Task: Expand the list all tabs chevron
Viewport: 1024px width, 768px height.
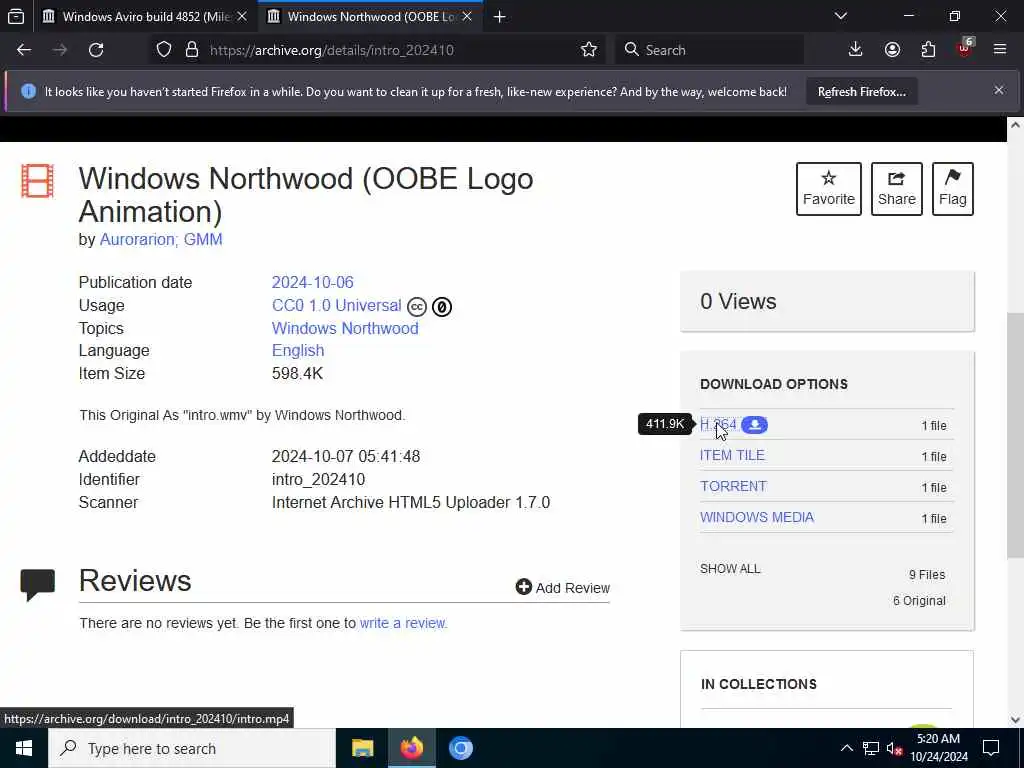Action: [841, 16]
